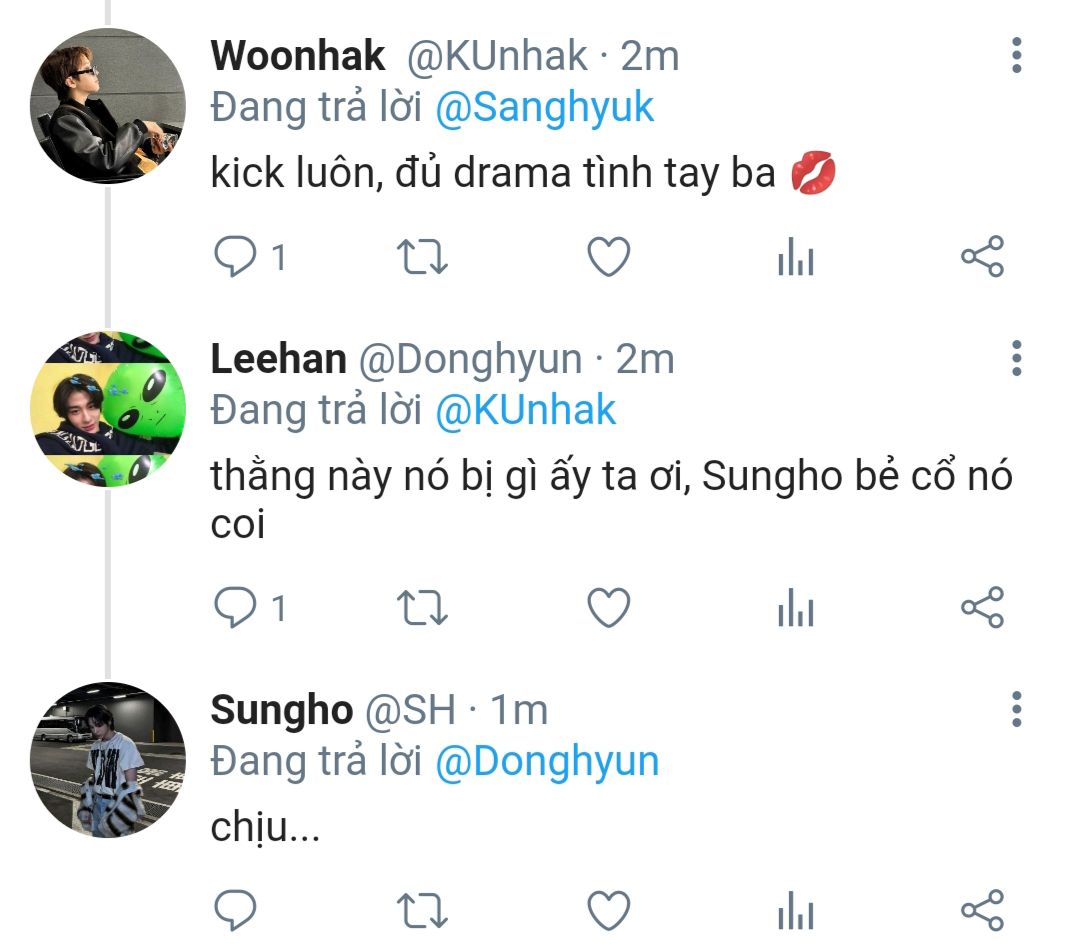View analytics on Sungho's tweet
The width and height of the screenshot is (1079, 945).
[795, 911]
